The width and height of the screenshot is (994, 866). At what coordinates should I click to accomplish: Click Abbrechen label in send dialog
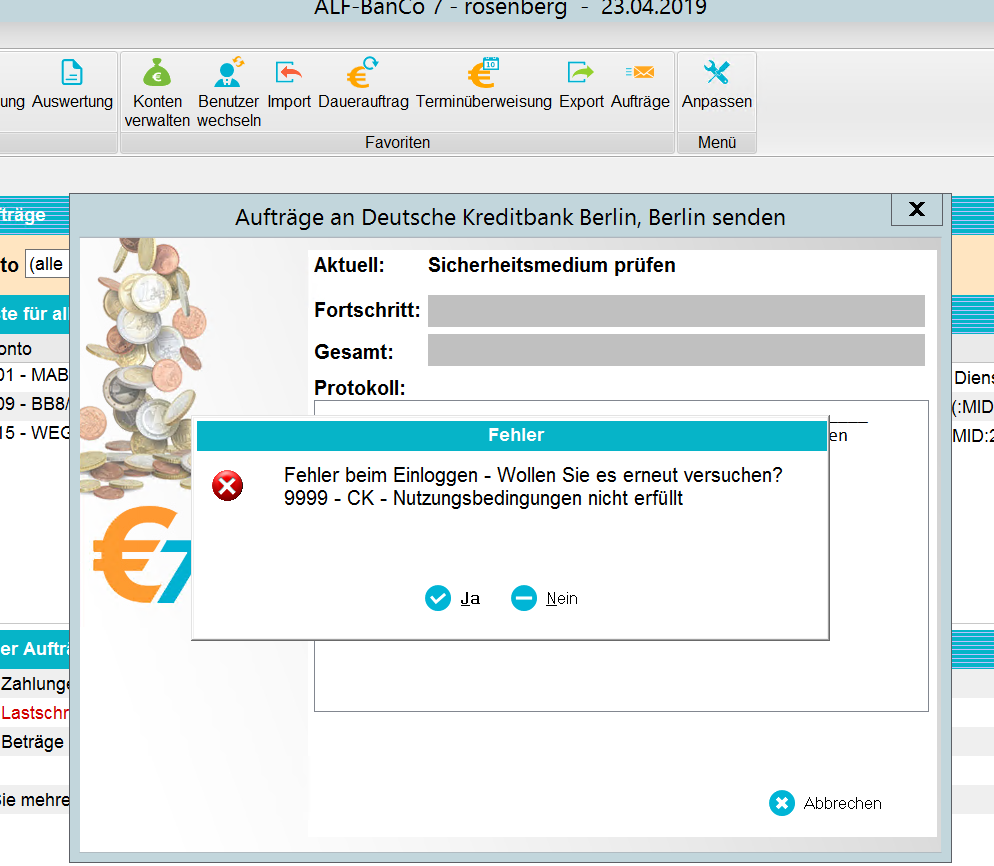[842, 803]
